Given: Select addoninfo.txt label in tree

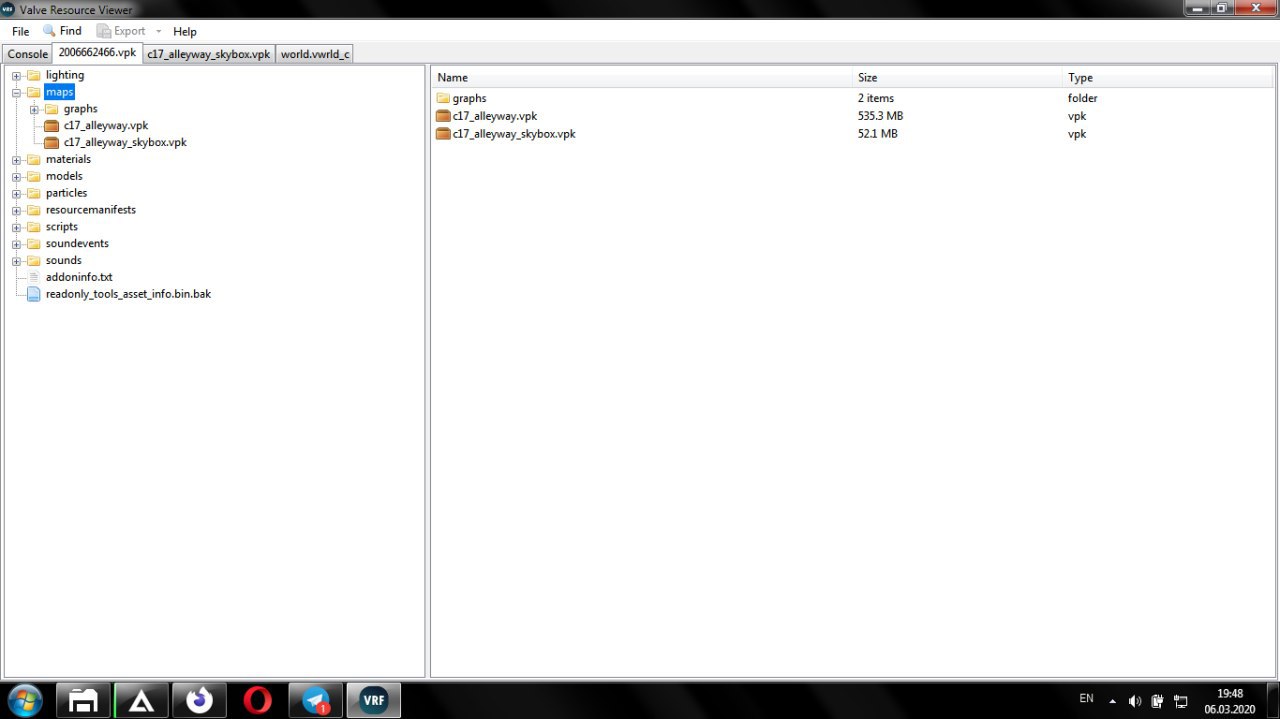Looking at the screenshot, I should click(x=79, y=277).
